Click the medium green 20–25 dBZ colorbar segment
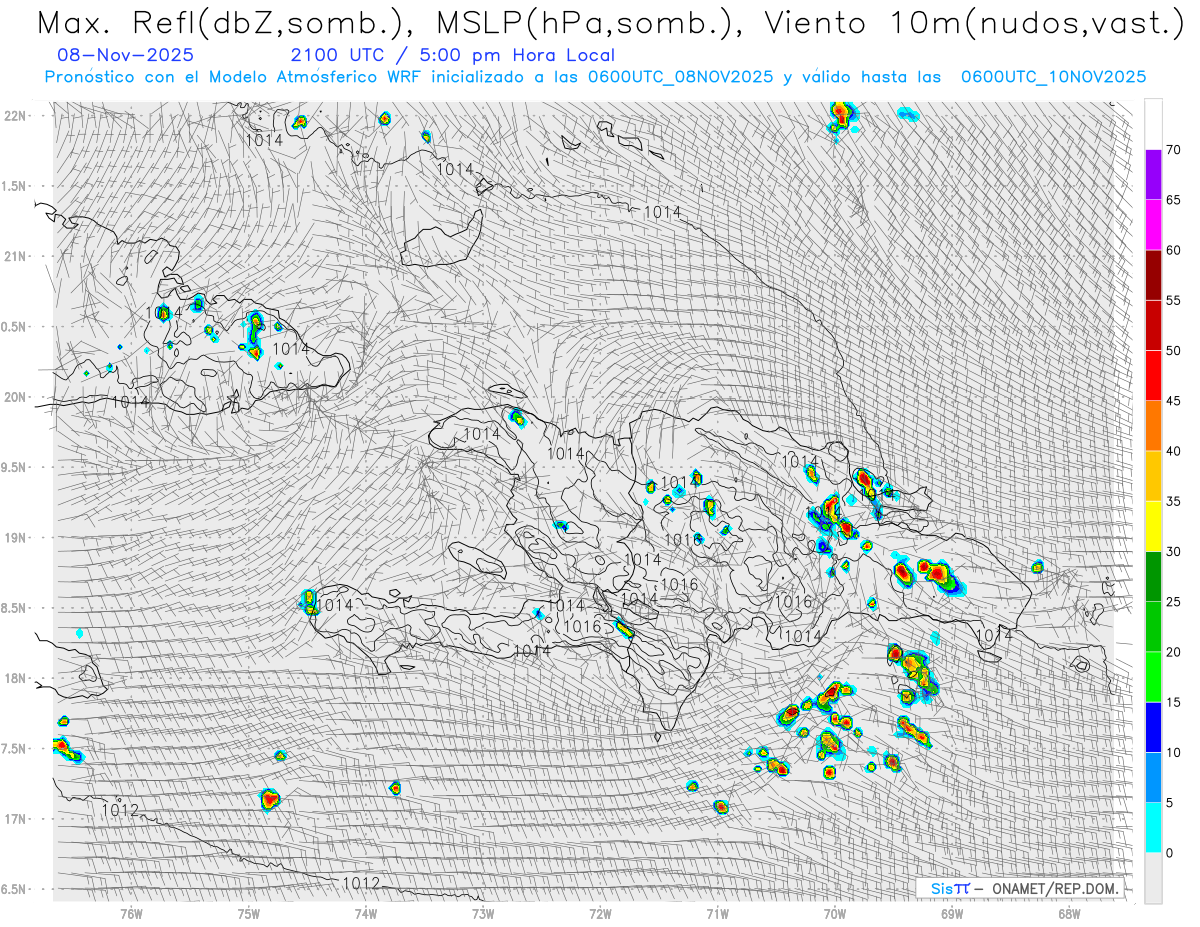The width and height of the screenshot is (1200, 927). pos(1153,627)
